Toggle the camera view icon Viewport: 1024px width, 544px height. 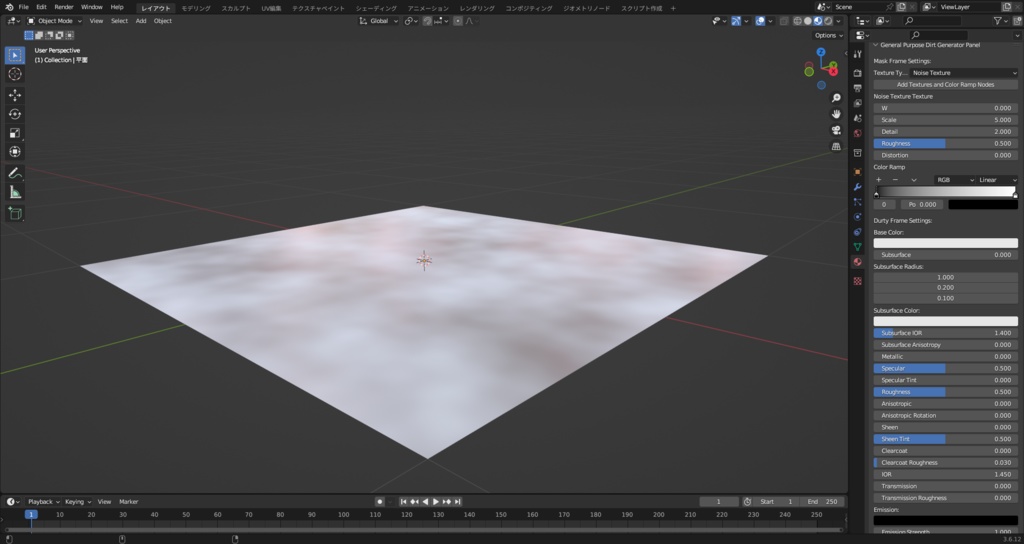(836, 130)
